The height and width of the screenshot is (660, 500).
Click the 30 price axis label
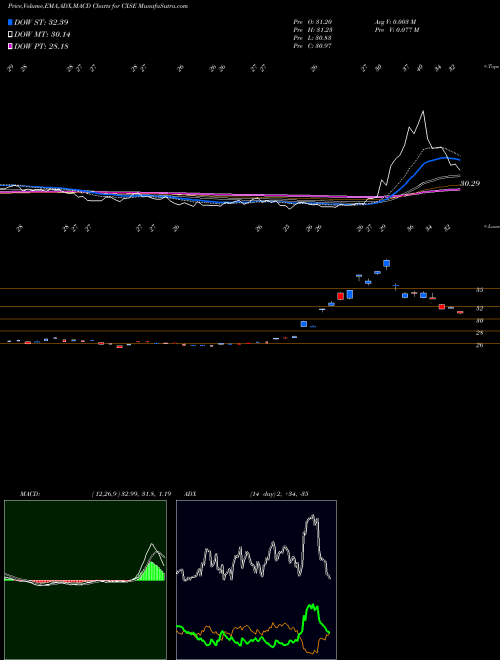pyautogui.click(x=479, y=320)
